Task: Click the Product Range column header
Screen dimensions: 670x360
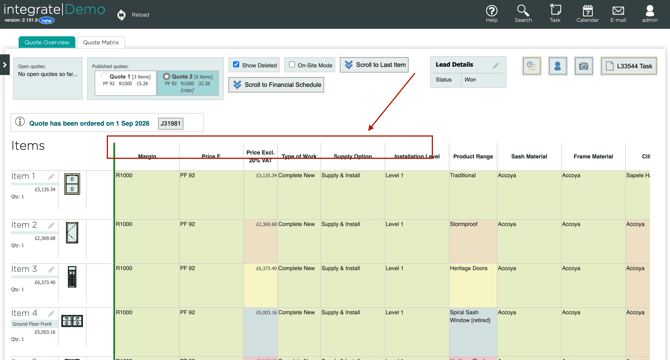Action: pyautogui.click(x=473, y=156)
